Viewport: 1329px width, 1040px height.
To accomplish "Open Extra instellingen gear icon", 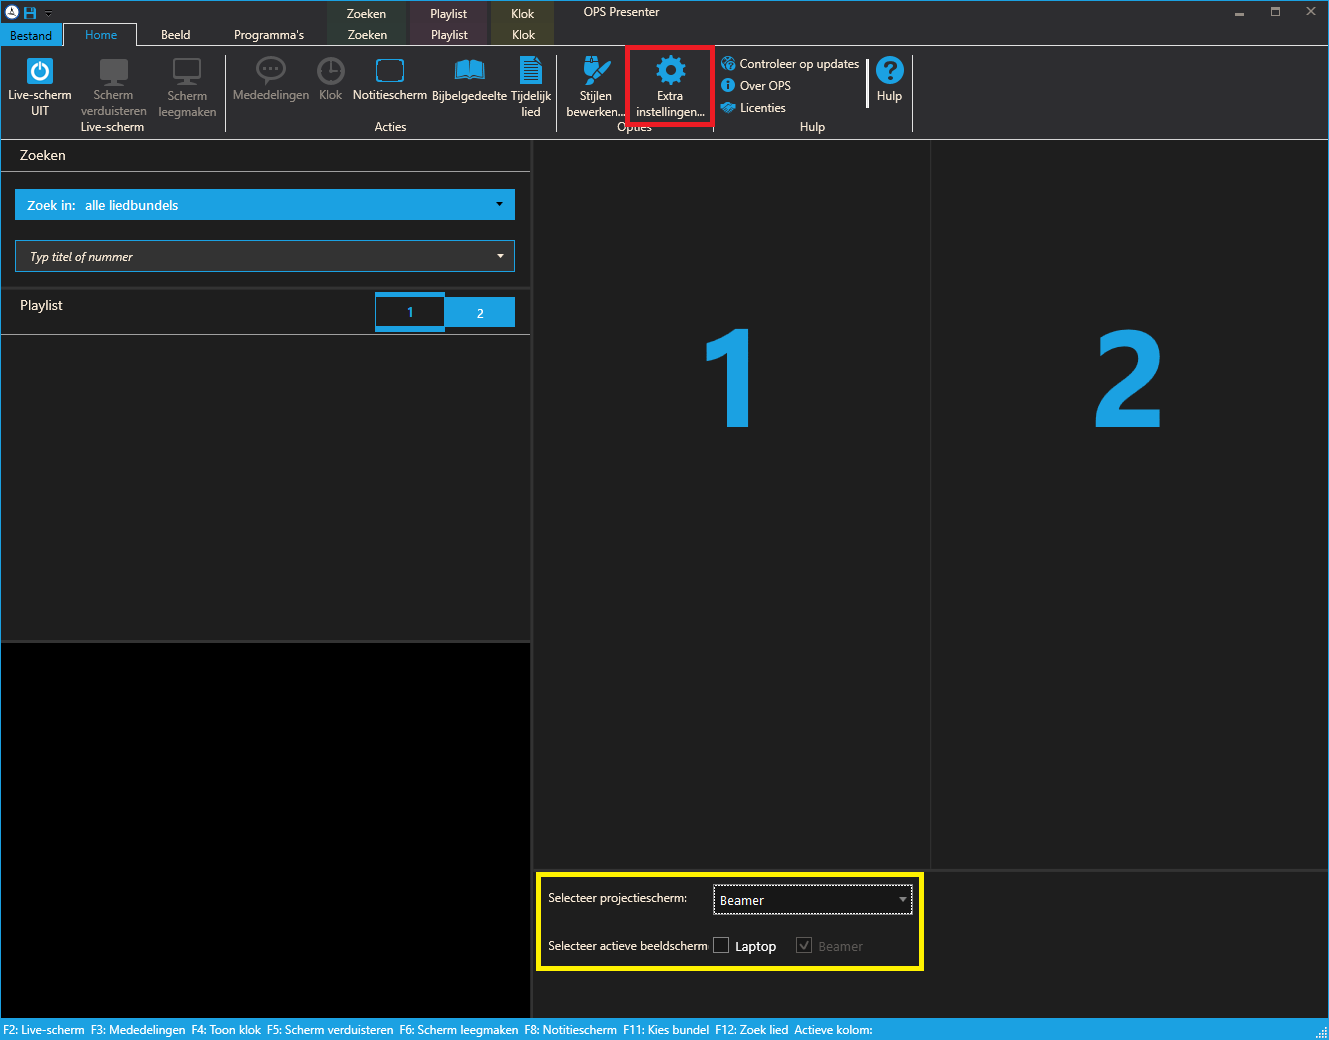I will coord(671,70).
